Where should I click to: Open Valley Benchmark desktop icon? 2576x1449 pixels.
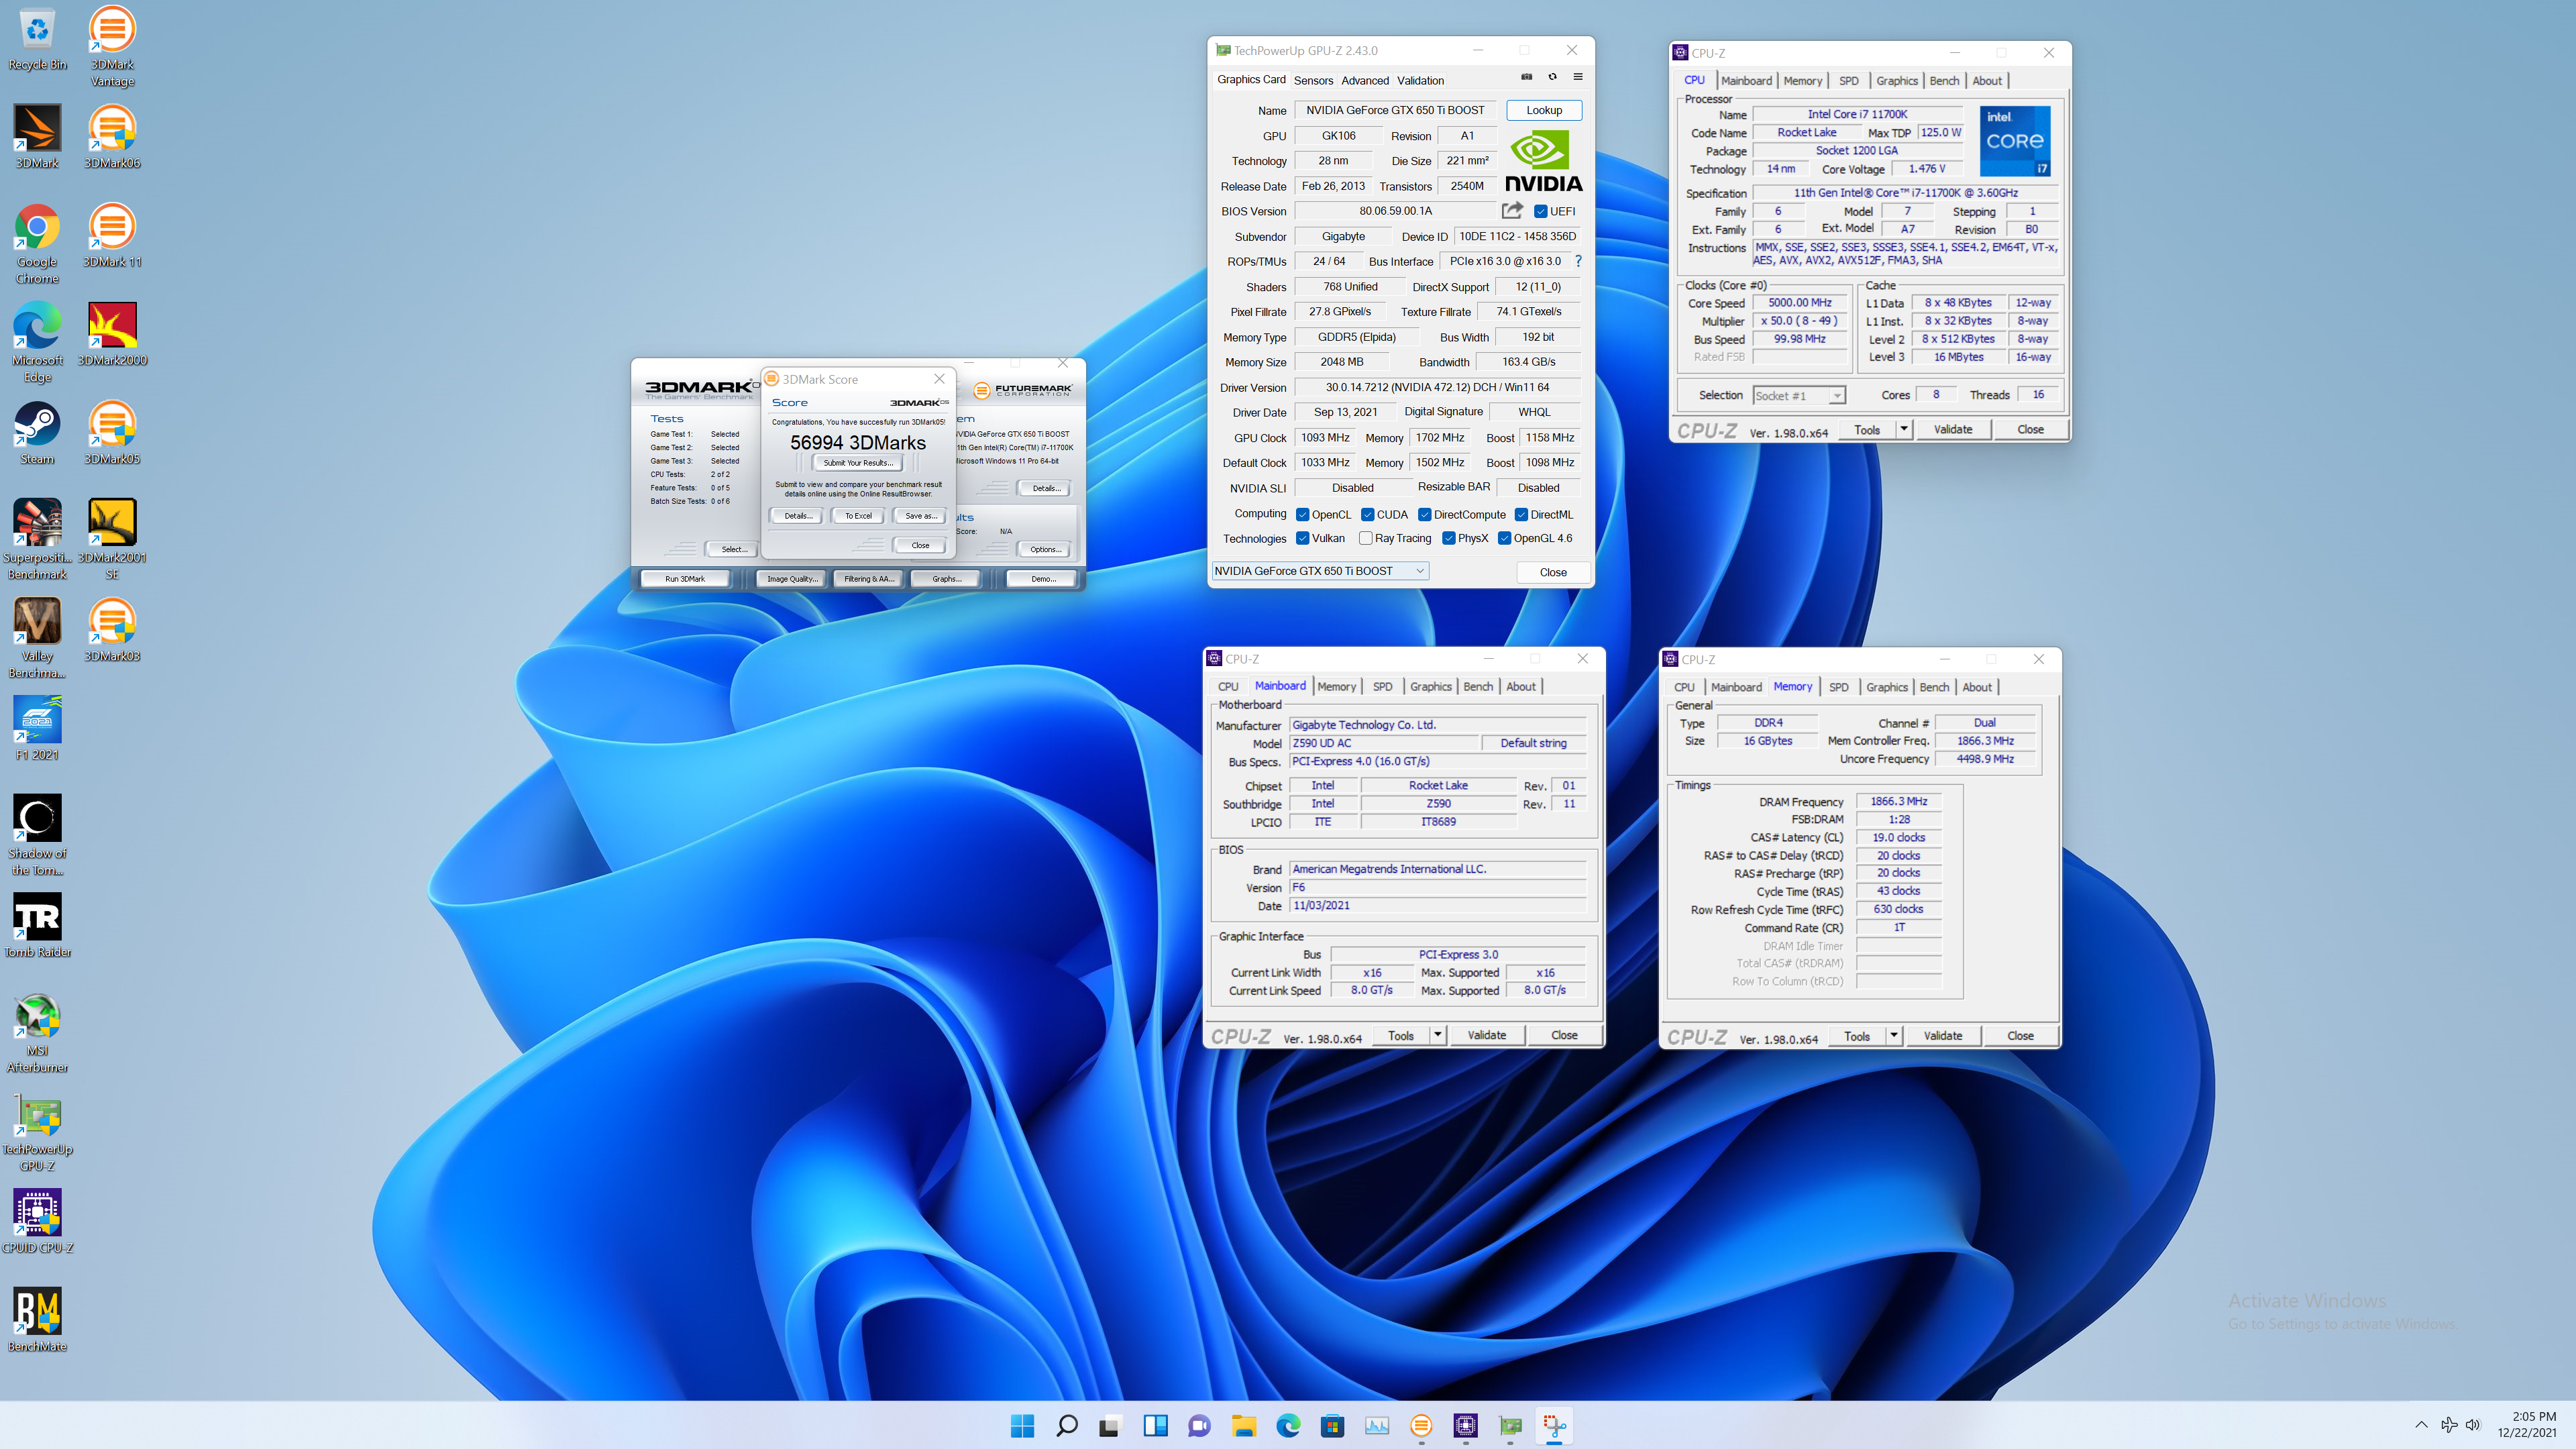pyautogui.click(x=37, y=638)
